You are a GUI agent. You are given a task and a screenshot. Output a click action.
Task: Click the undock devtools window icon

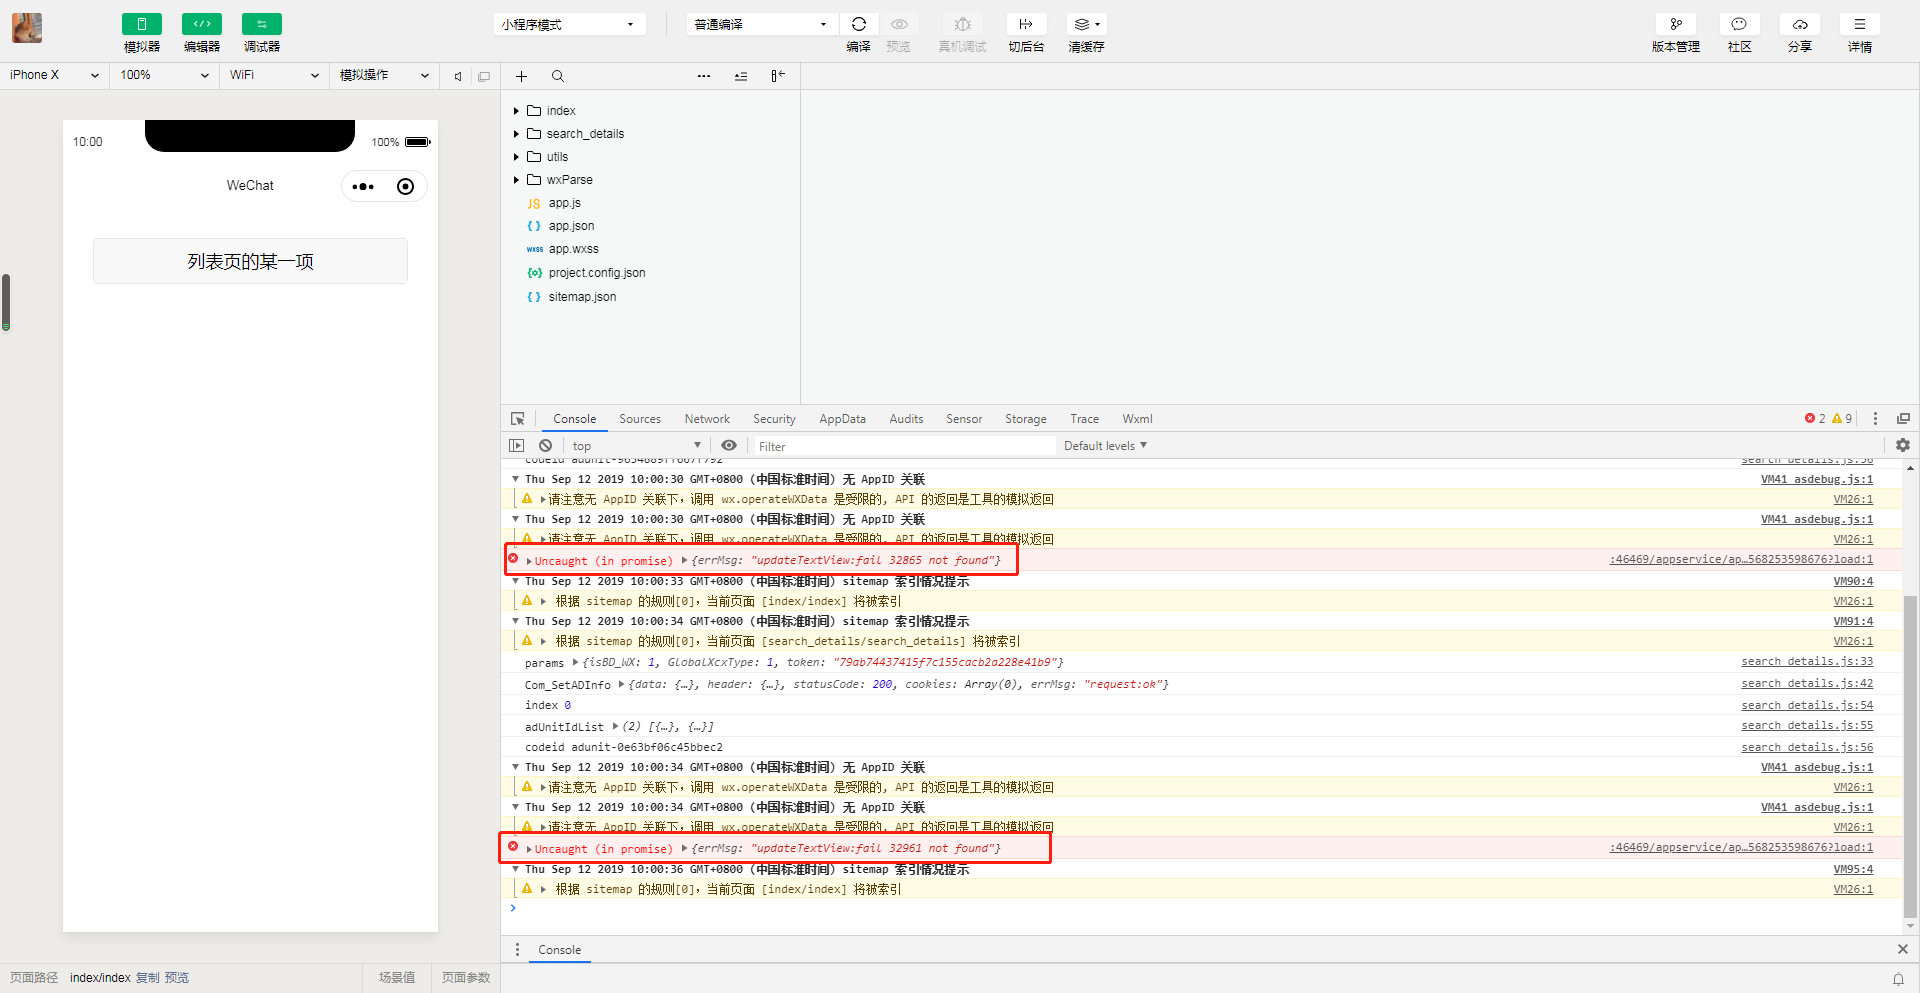point(1903,419)
